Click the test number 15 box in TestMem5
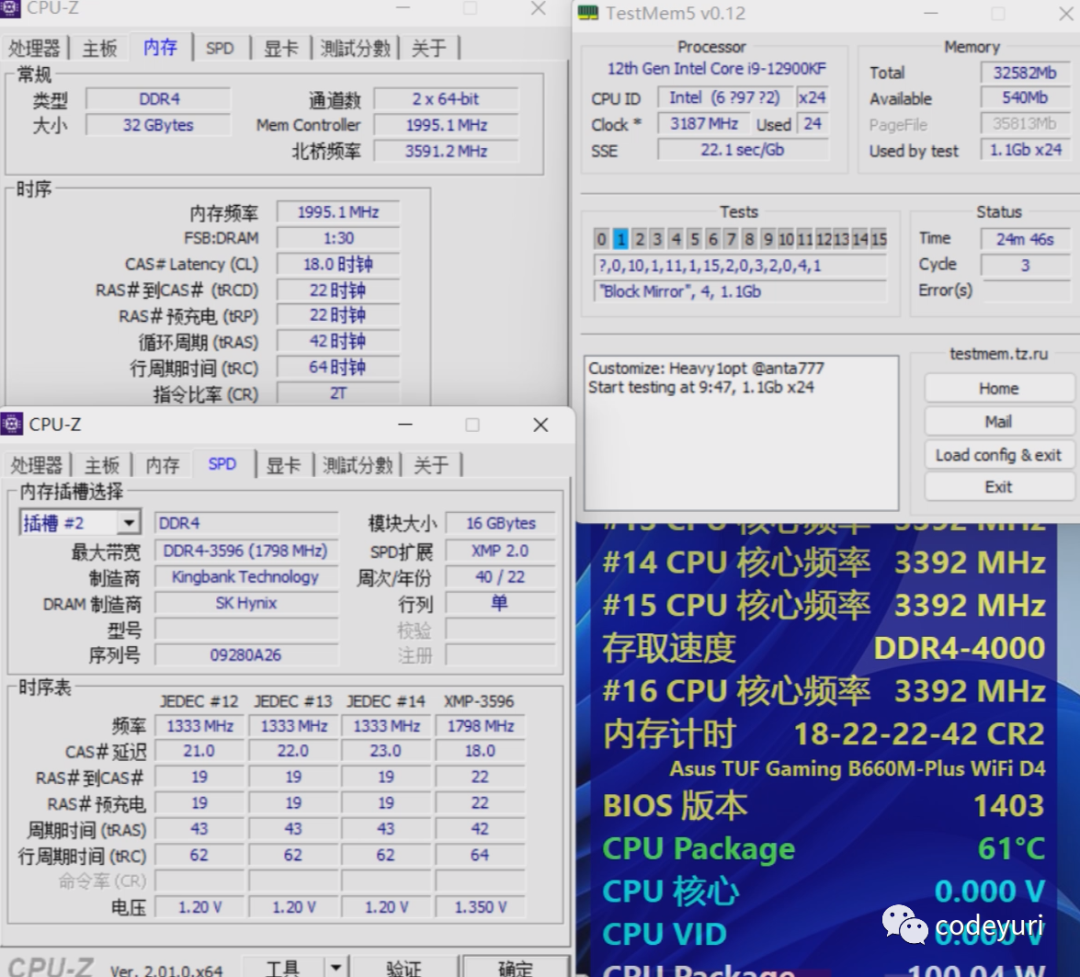This screenshot has width=1080, height=977. pos(878,239)
